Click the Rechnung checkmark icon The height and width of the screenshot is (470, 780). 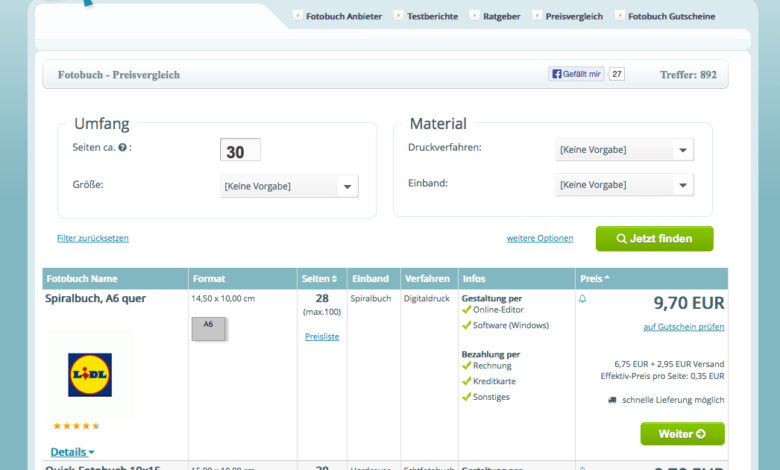466,366
